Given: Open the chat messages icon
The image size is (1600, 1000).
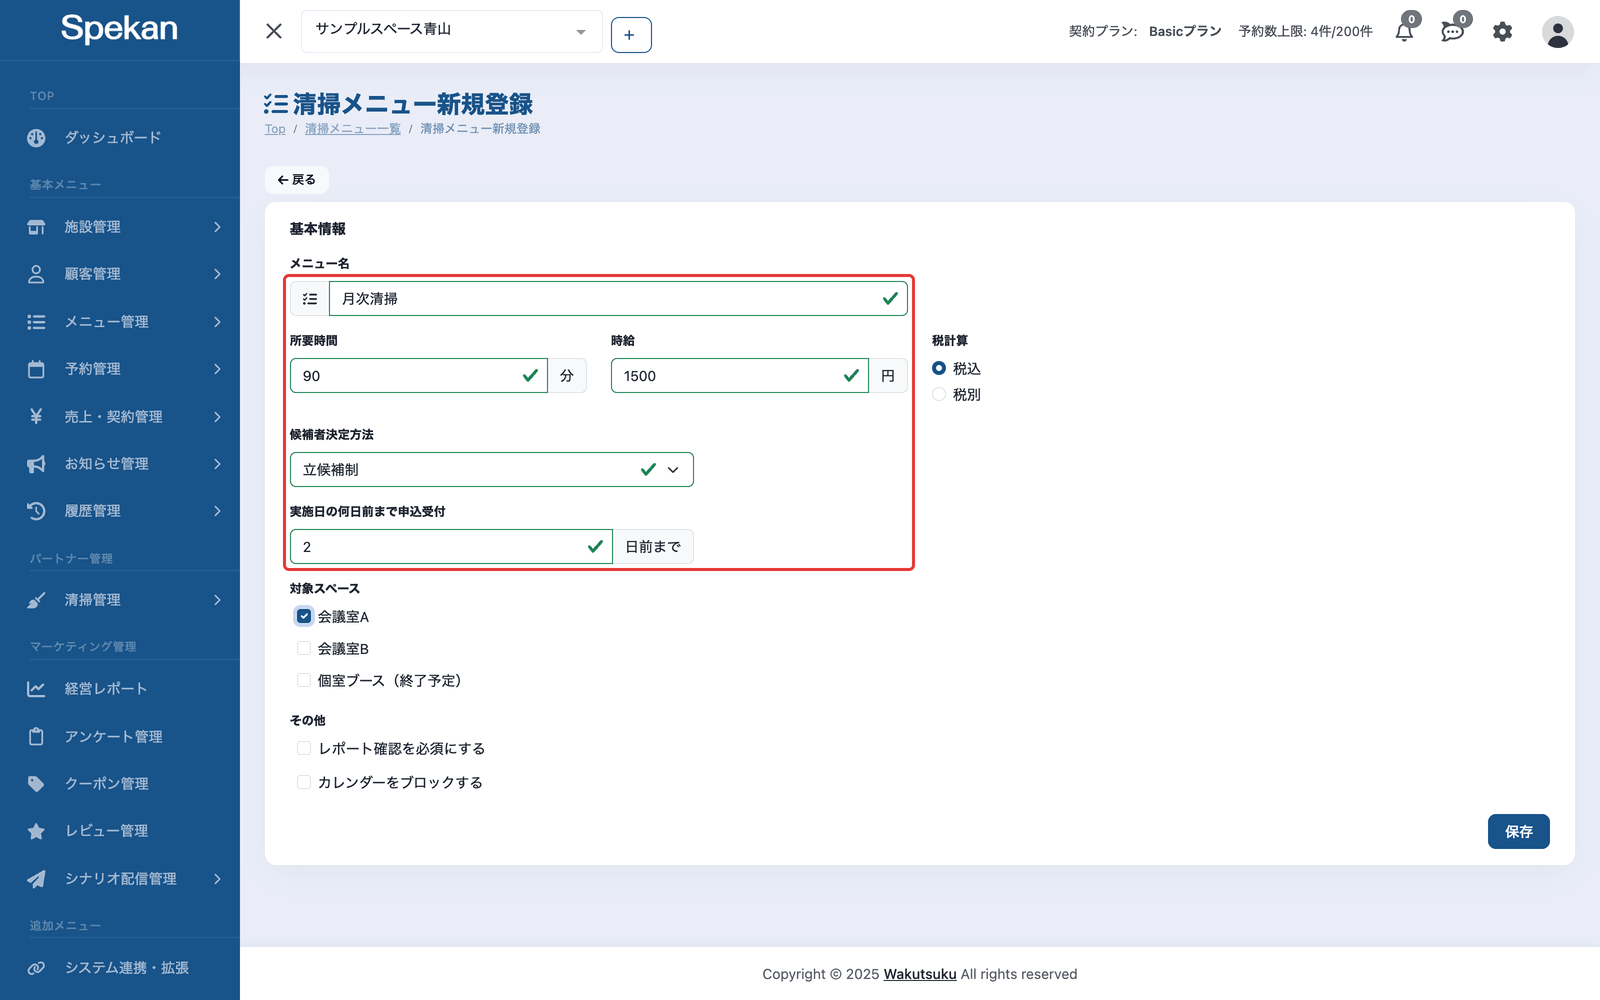Looking at the screenshot, I should 1452,32.
